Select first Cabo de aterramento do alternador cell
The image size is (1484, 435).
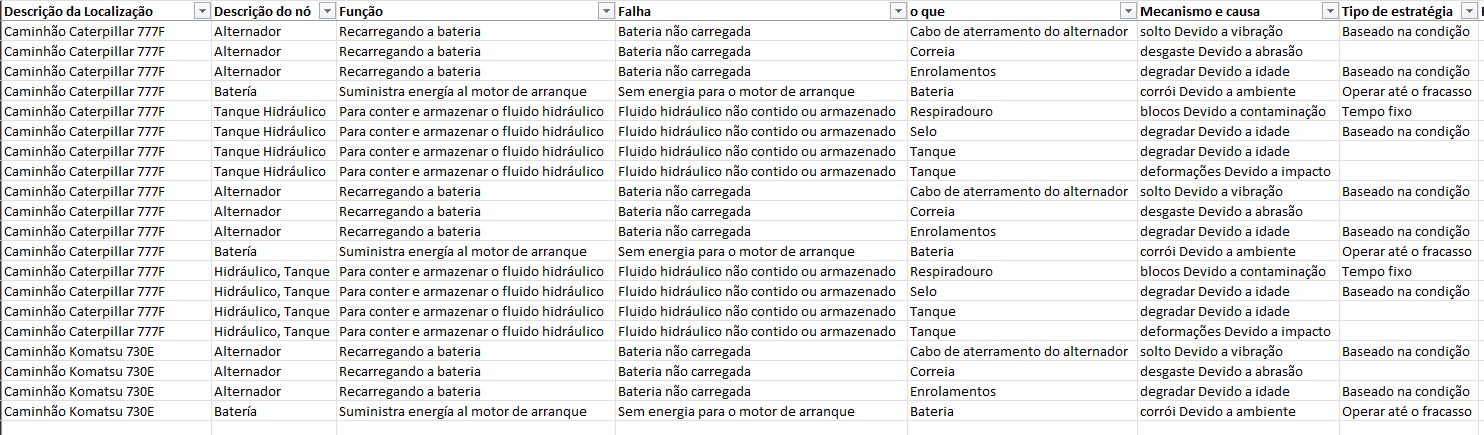click(1022, 31)
